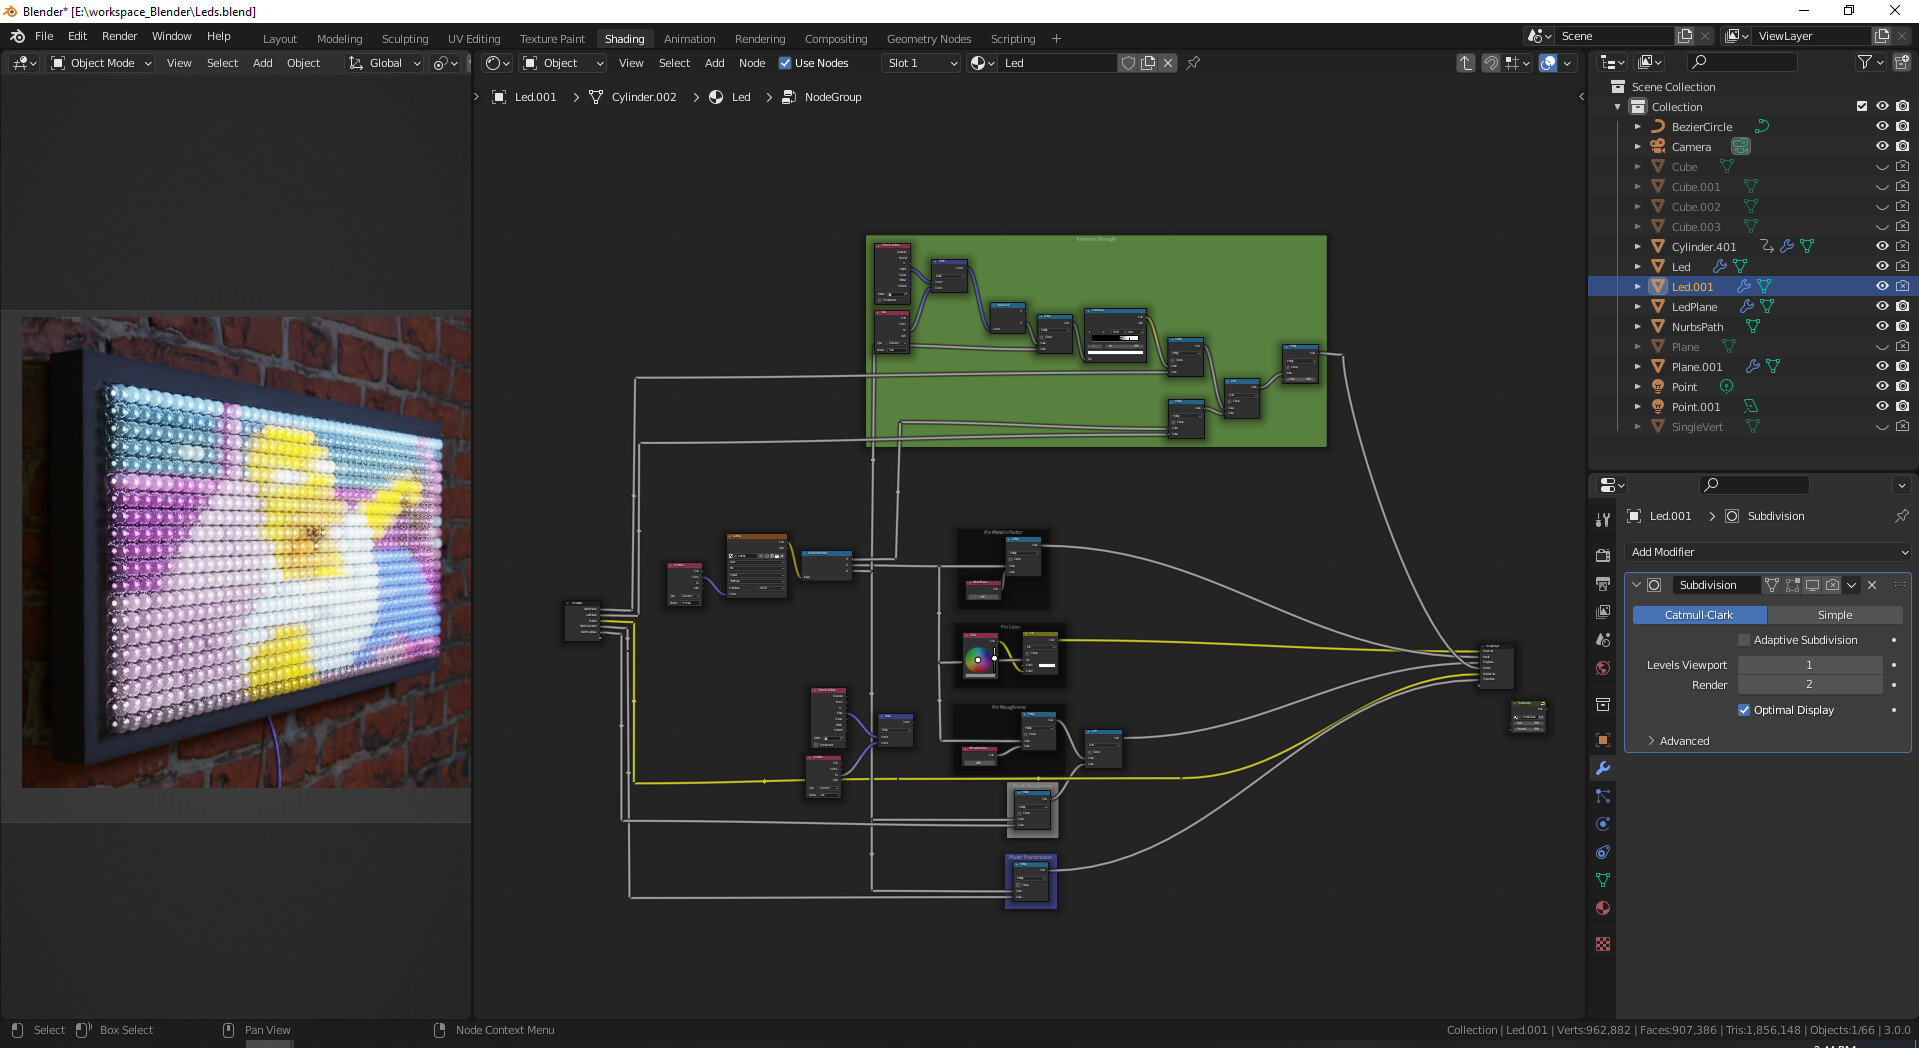Image resolution: width=1919 pixels, height=1048 pixels.
Task: Open the Render menu
Action: (119, 36)
